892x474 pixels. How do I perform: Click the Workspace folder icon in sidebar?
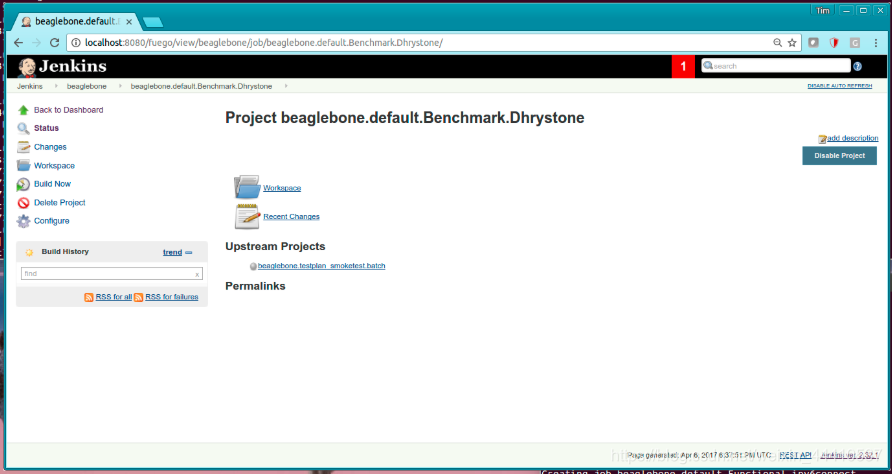pyautogui.click(x=23, y=166)
